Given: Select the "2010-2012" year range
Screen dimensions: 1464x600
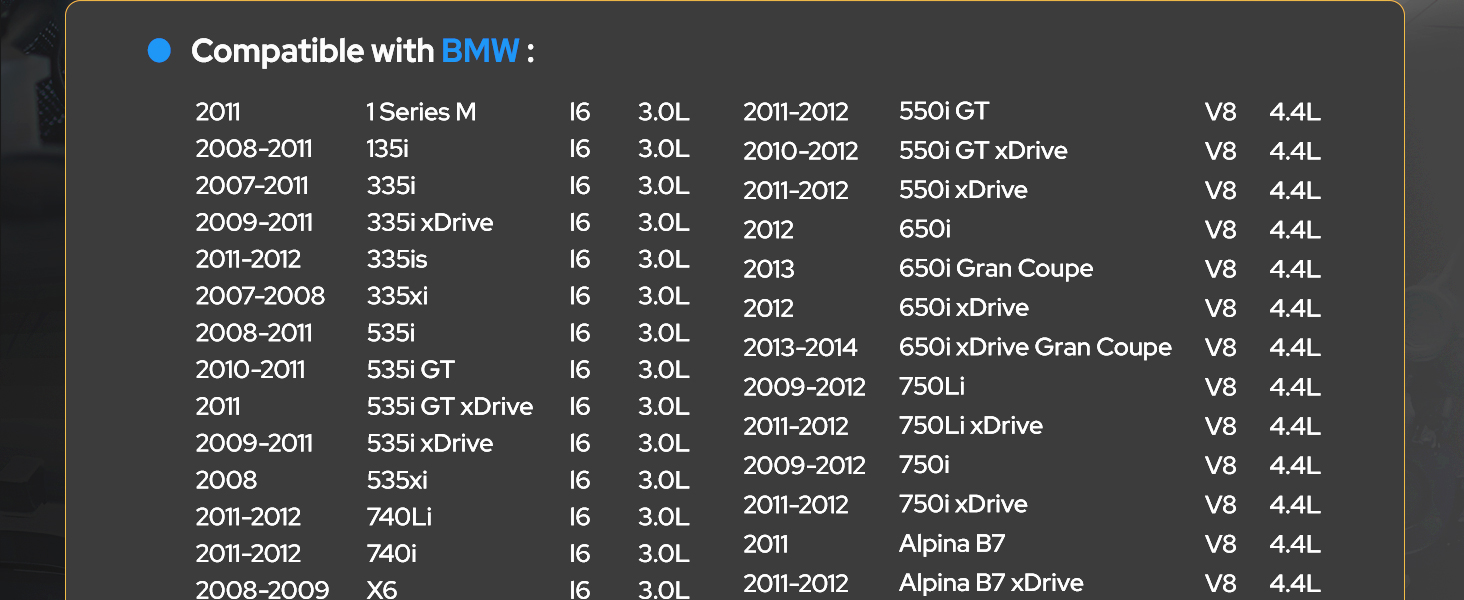Looking at the screenshot, I should pyautogui.click(x=801, y=151).
